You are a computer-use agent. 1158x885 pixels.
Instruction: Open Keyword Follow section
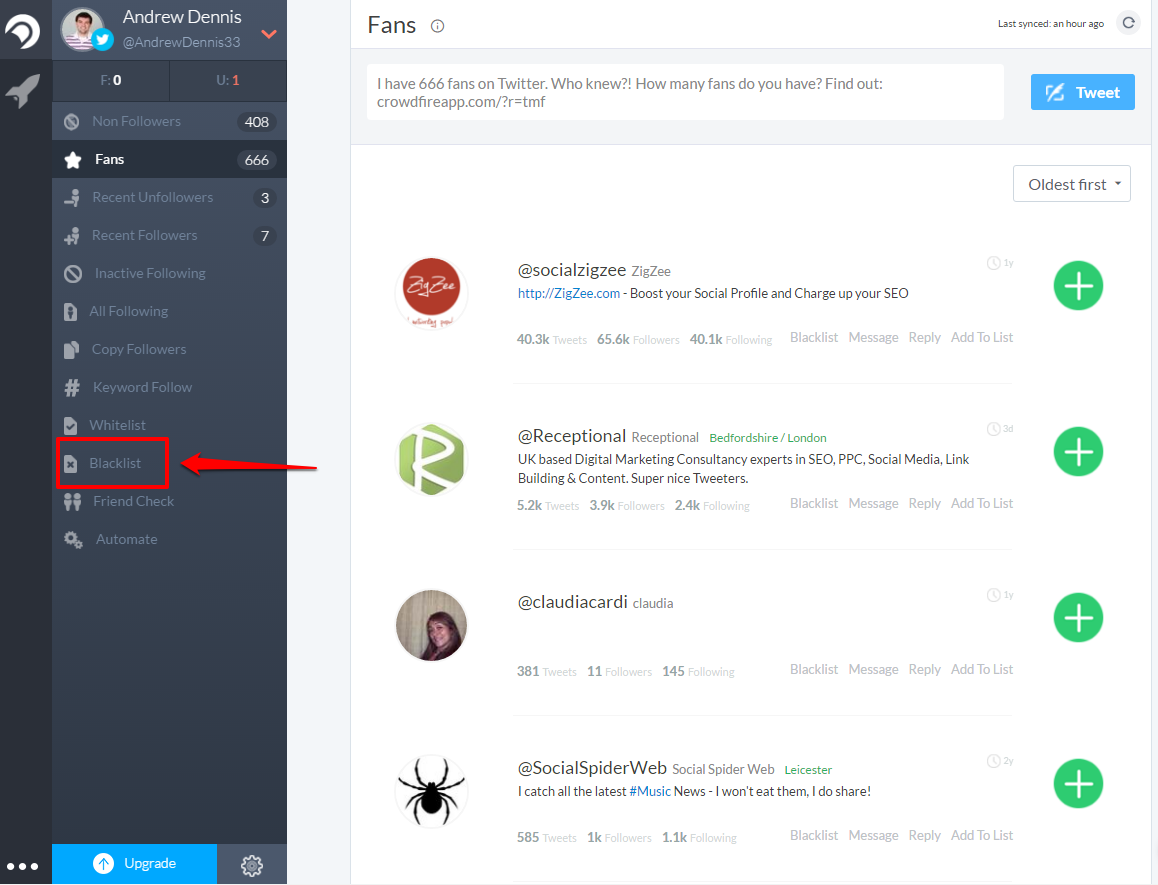point(169,388)
